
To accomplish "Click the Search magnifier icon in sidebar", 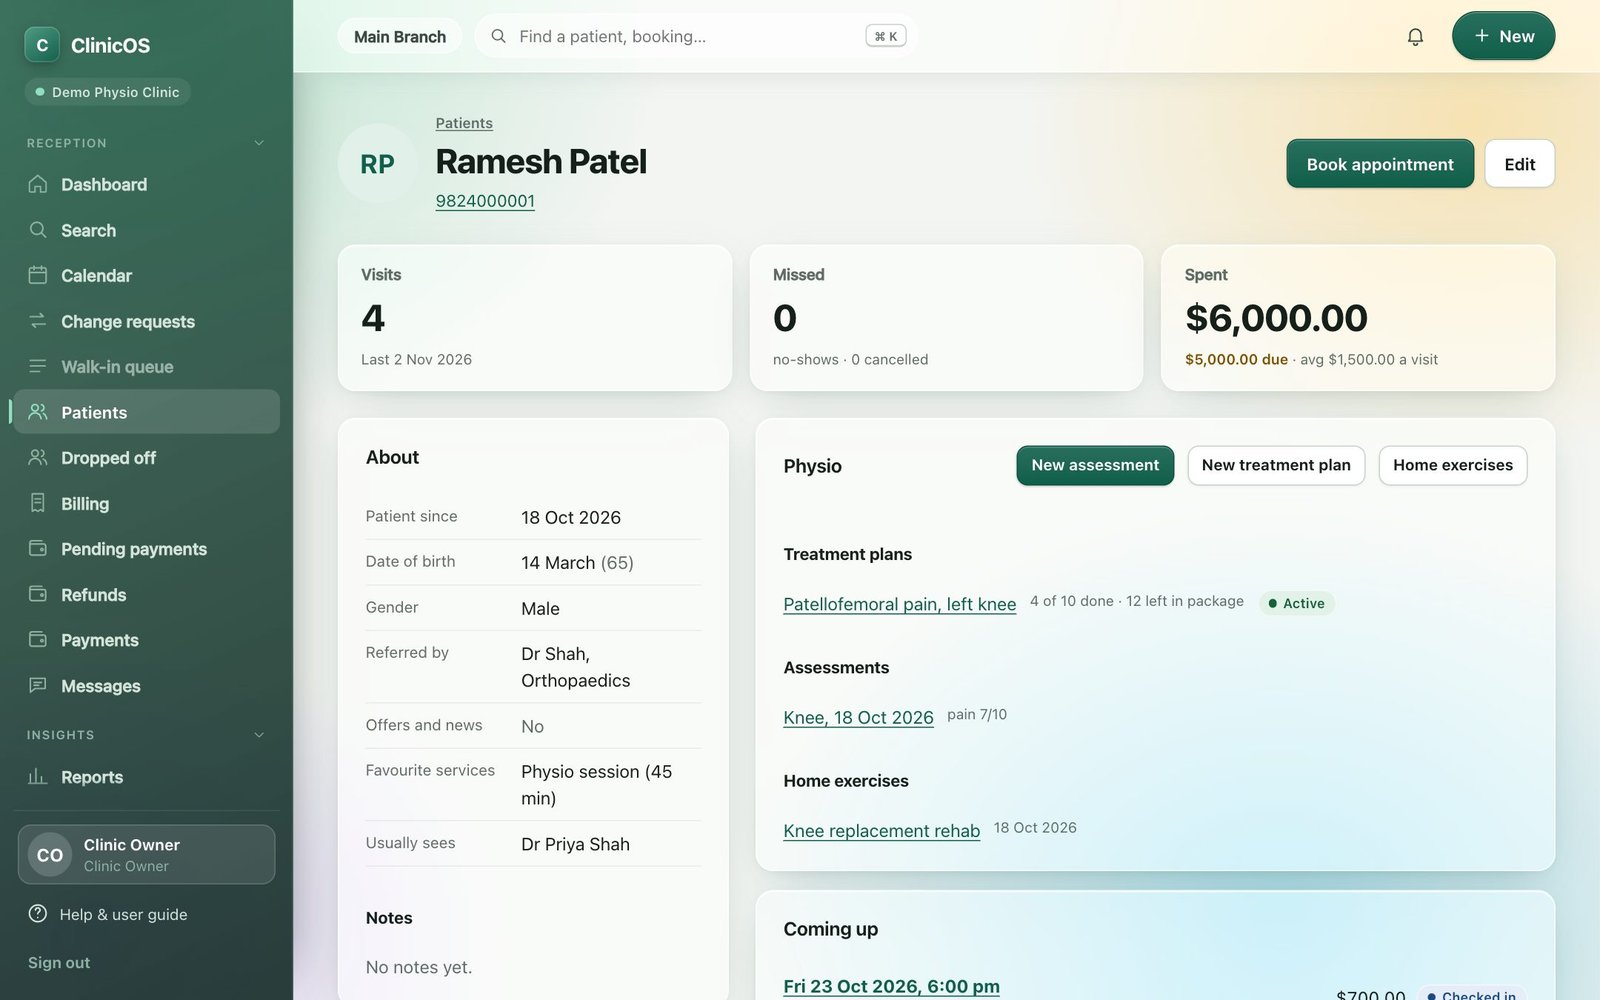I will [x=38, y=230].
